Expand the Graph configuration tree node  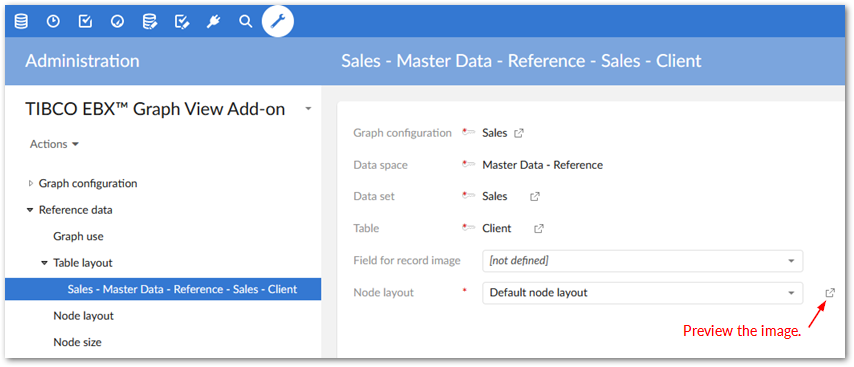[30, 184]
